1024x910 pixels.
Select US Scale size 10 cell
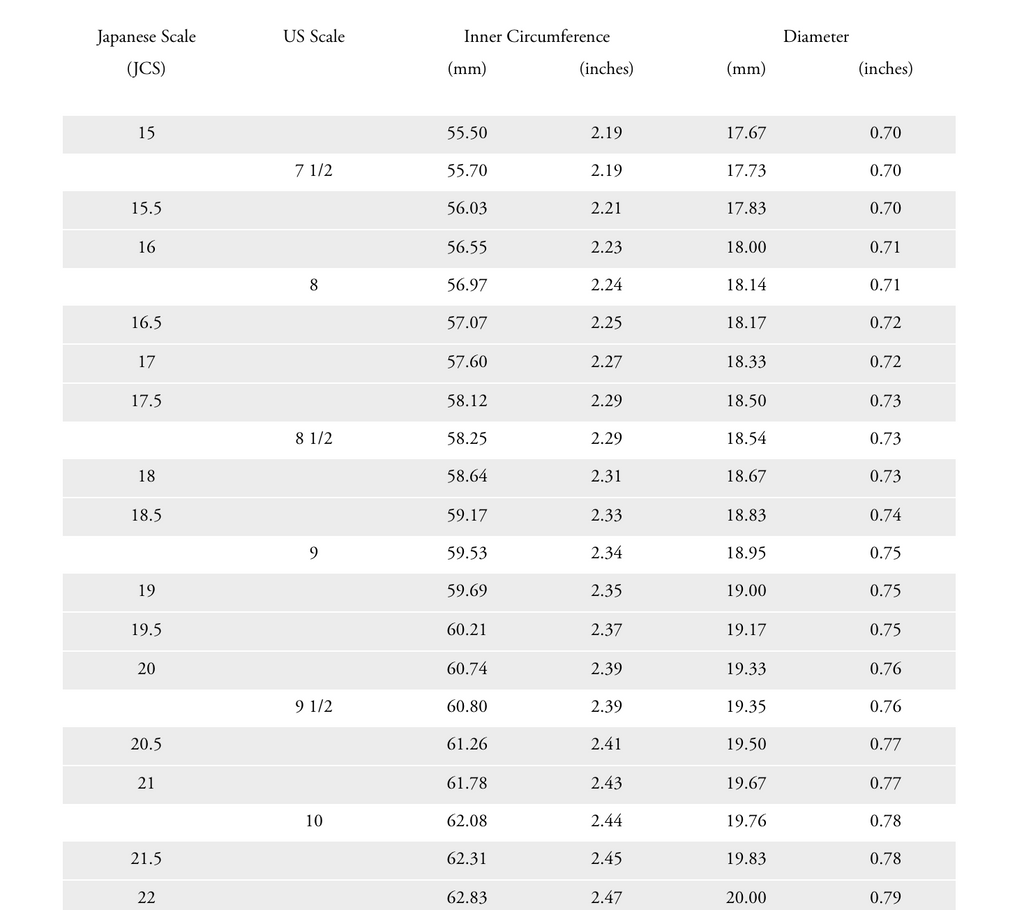pos(313,821)
